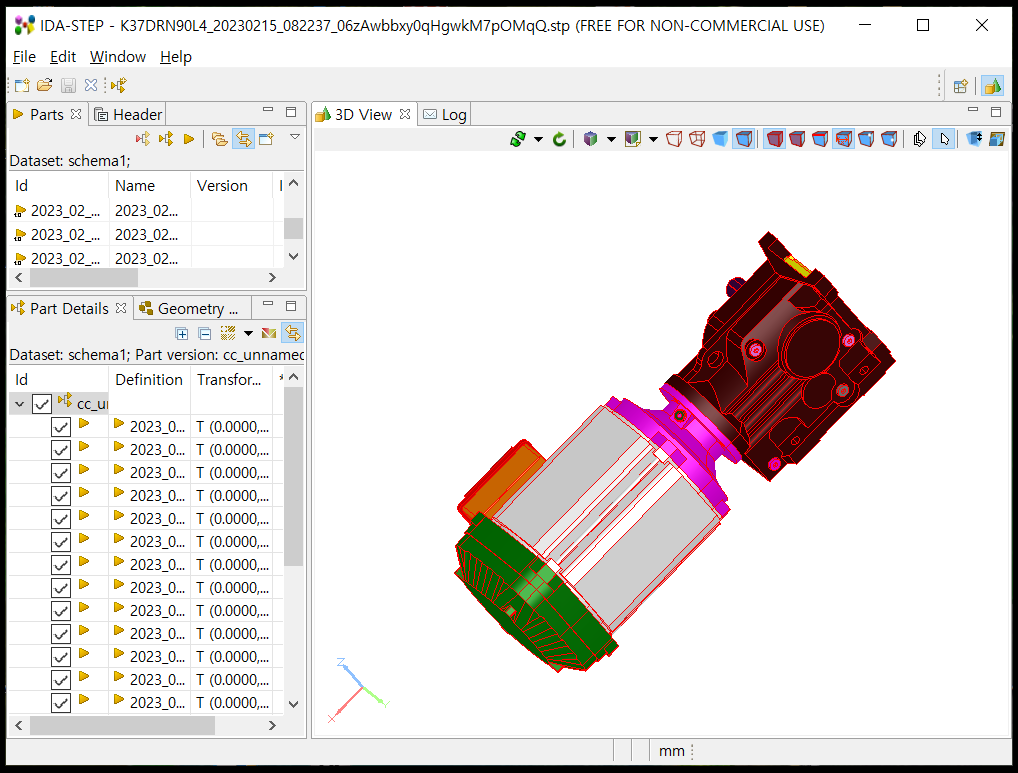Click the purple-green cube view icon
This screenshot has height=773, width=1018.
(590, 139)
